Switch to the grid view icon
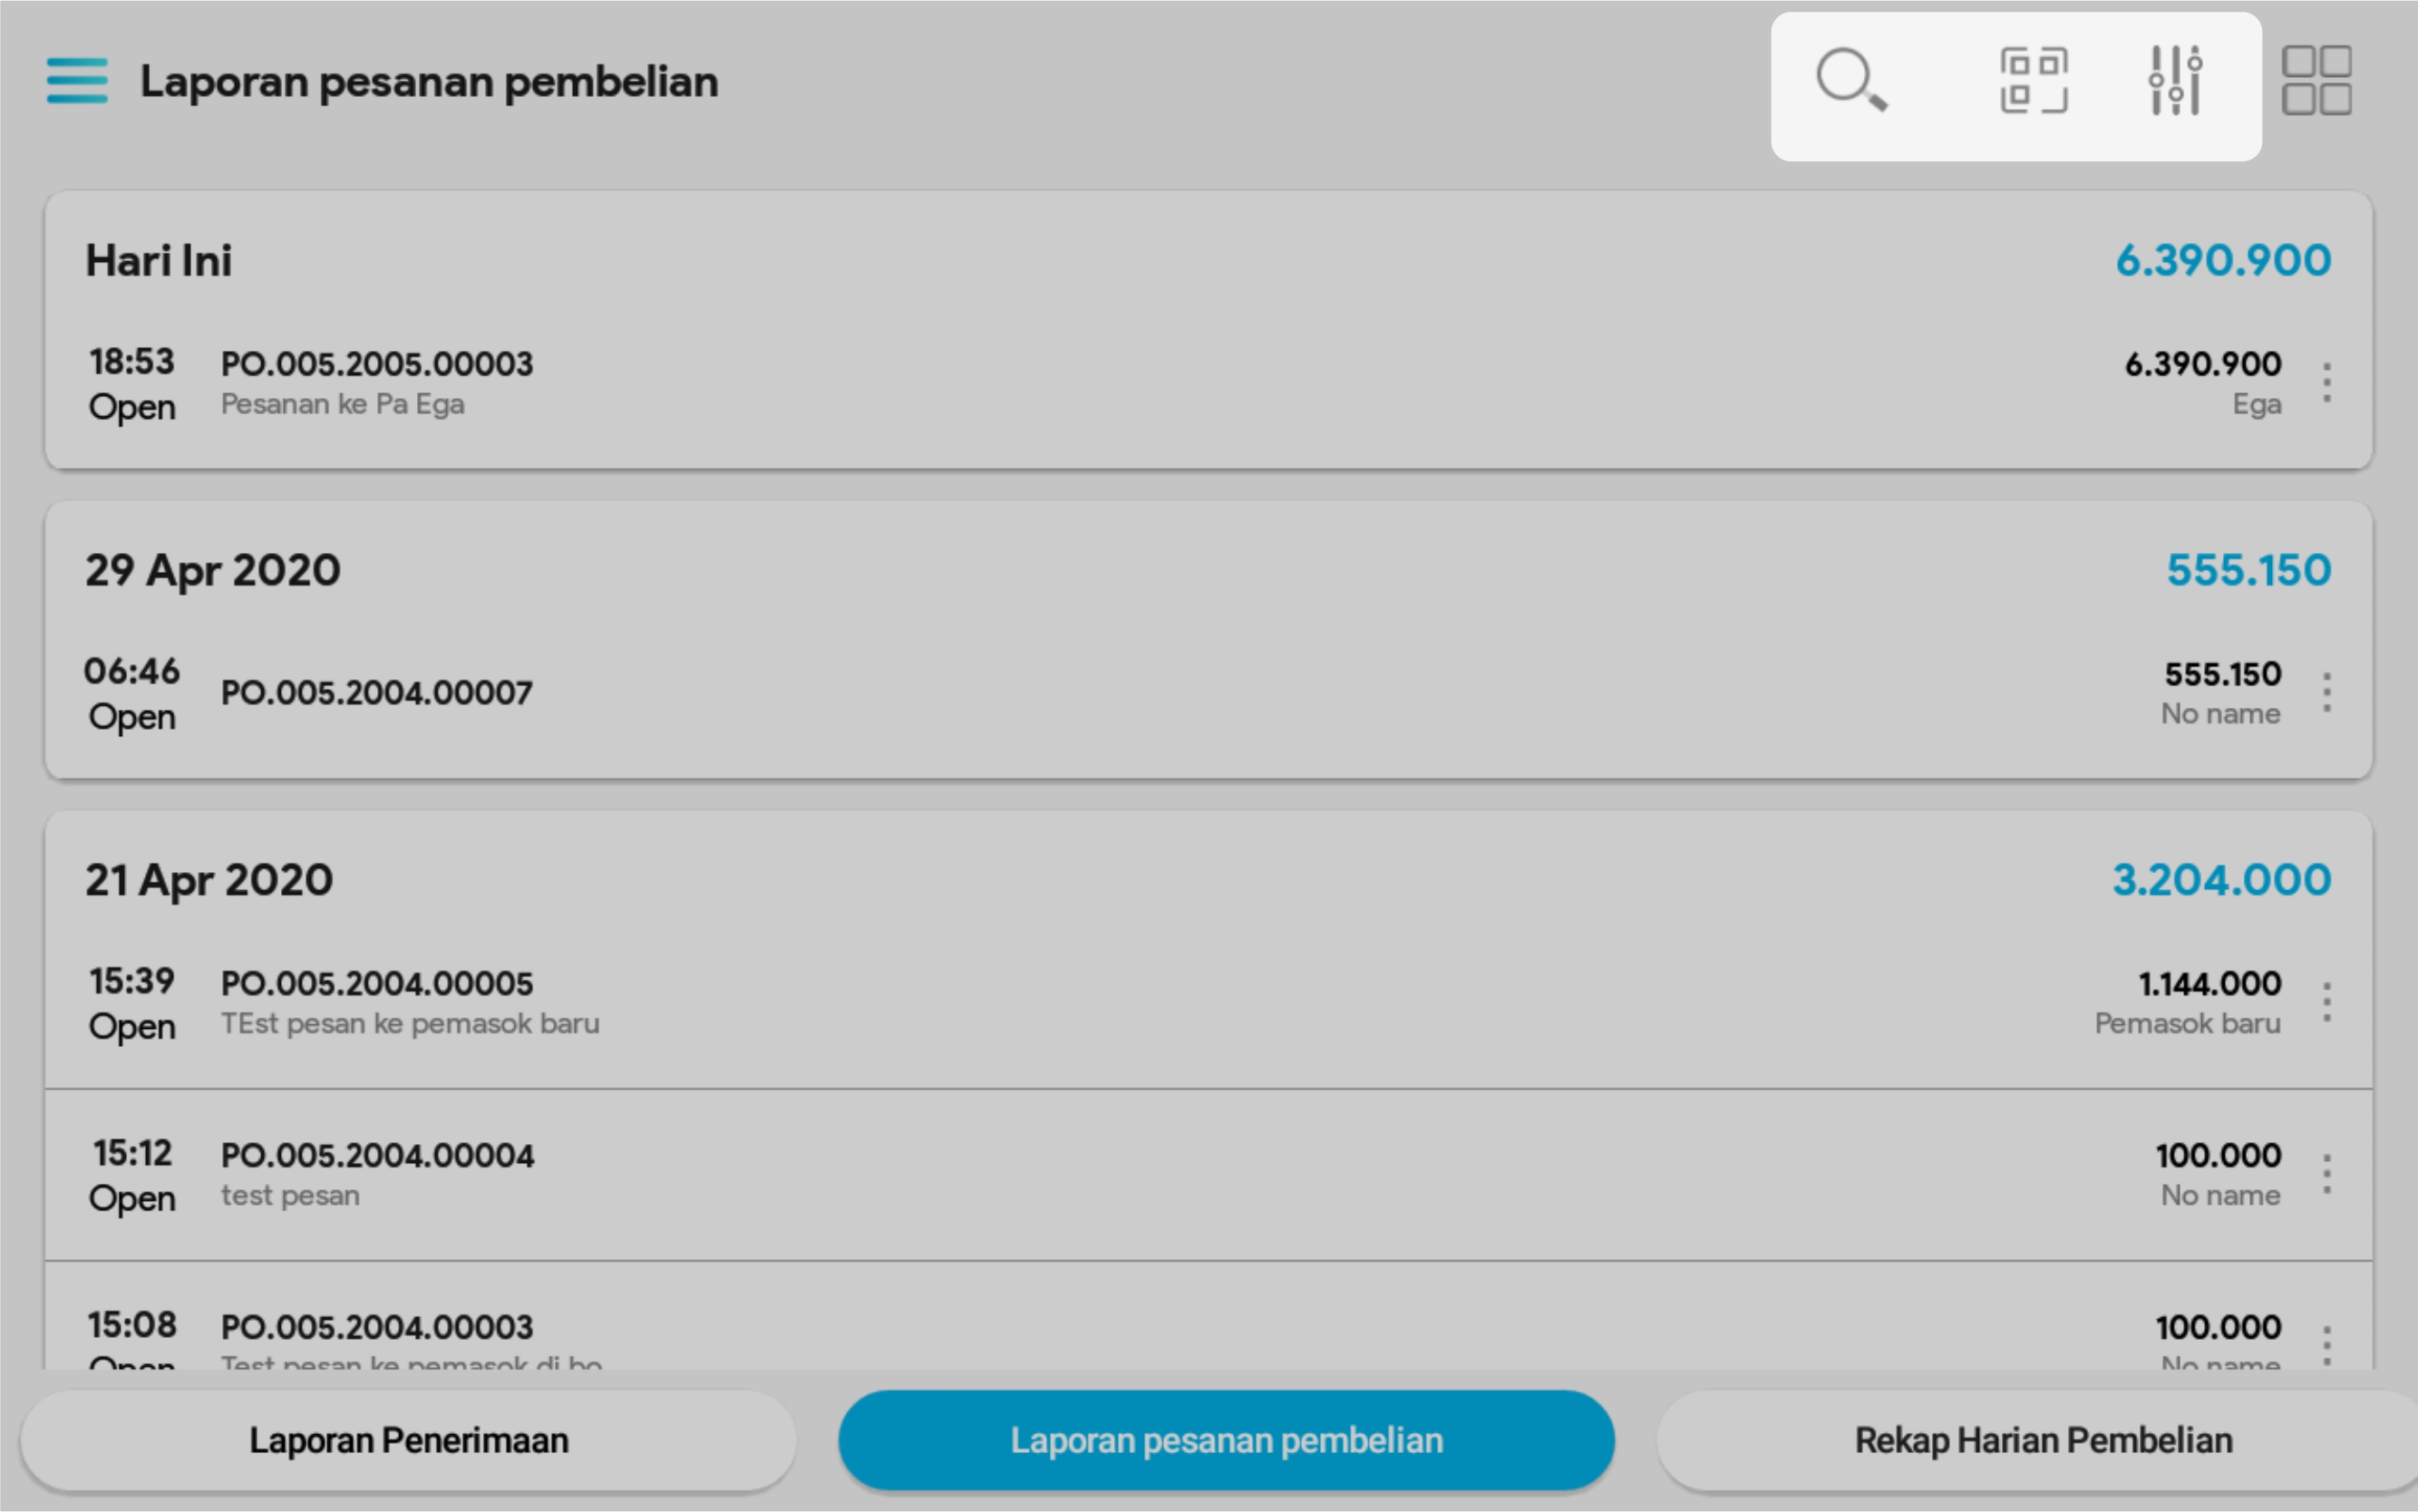The width and height of the screenshot is (2418, 1512). click(2316, 80)
